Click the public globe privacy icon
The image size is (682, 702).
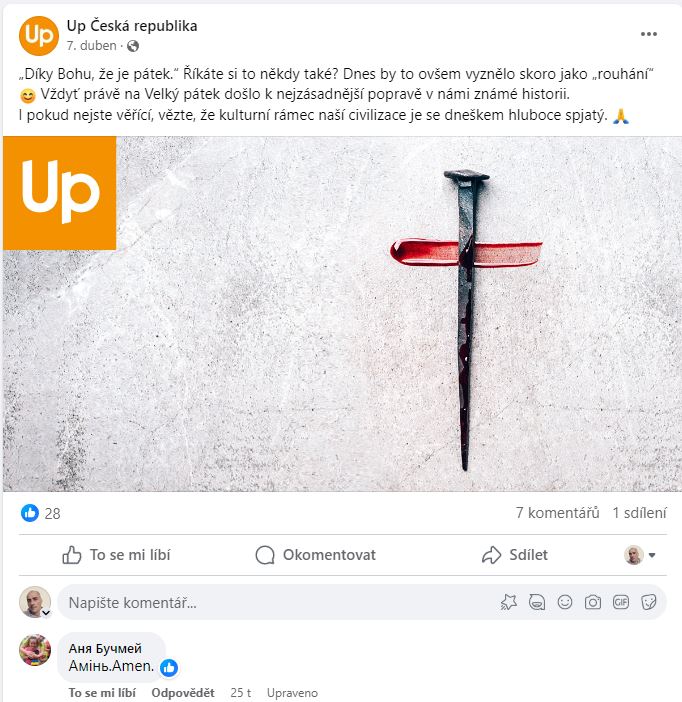click(x=133, y=46)
